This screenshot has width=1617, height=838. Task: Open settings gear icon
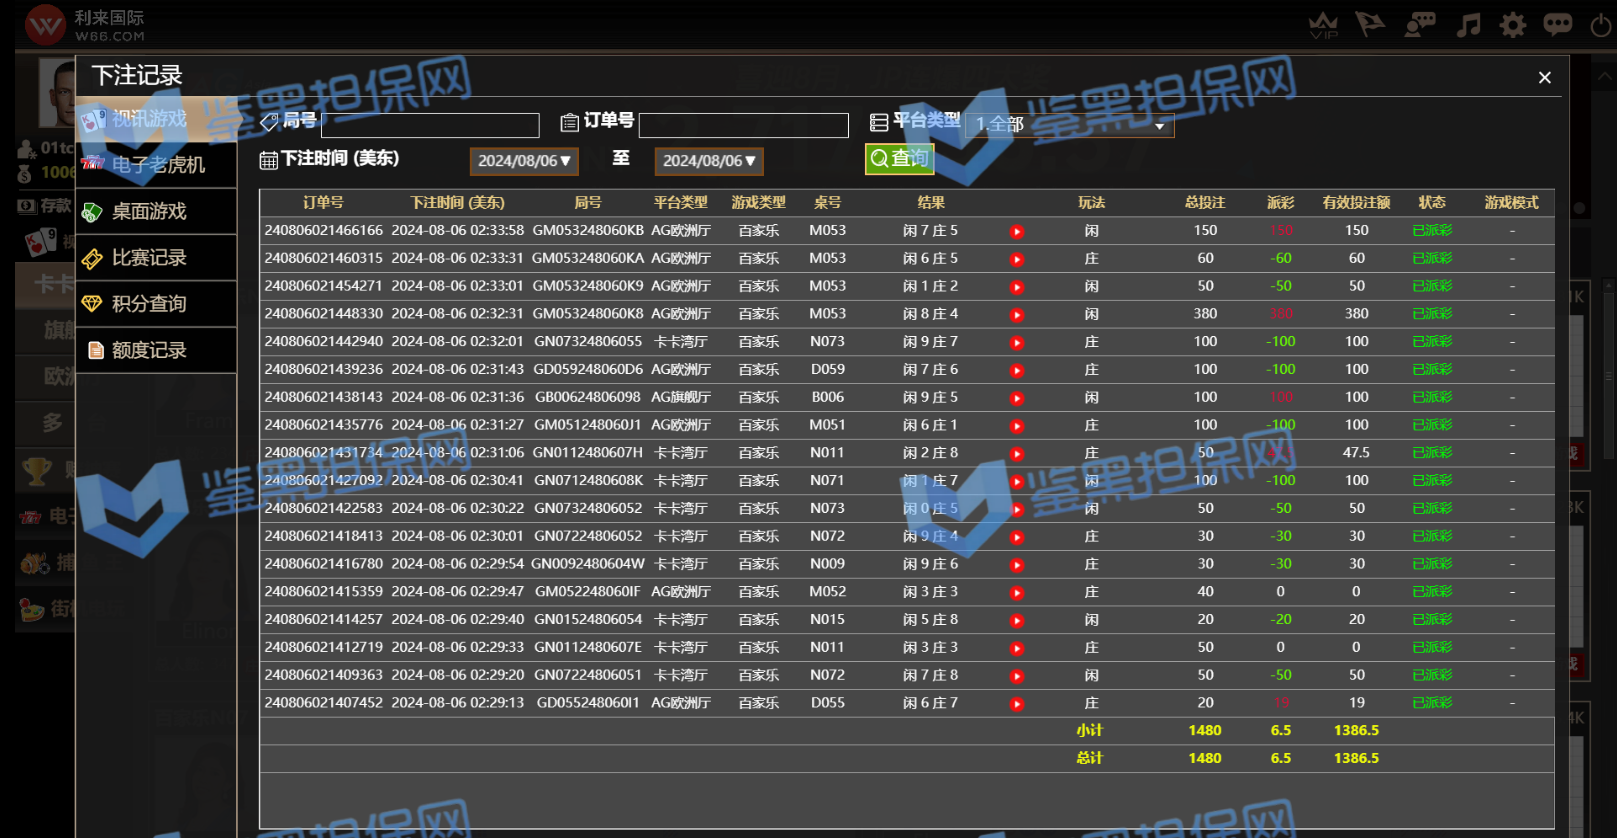pos(1512,24)
